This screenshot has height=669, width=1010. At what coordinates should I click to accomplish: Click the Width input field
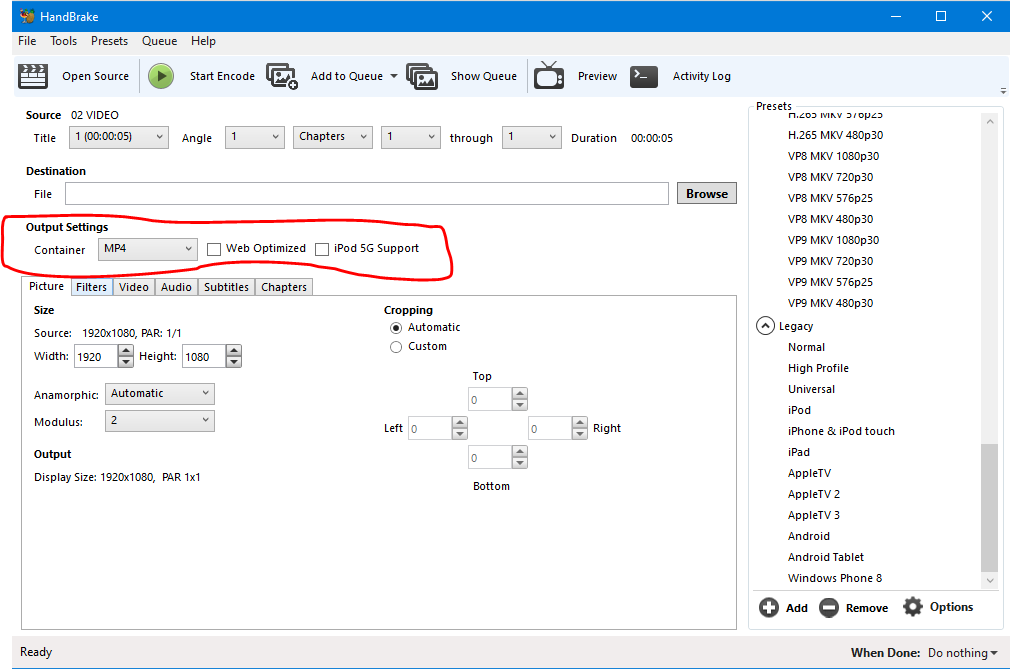point(97,357)
